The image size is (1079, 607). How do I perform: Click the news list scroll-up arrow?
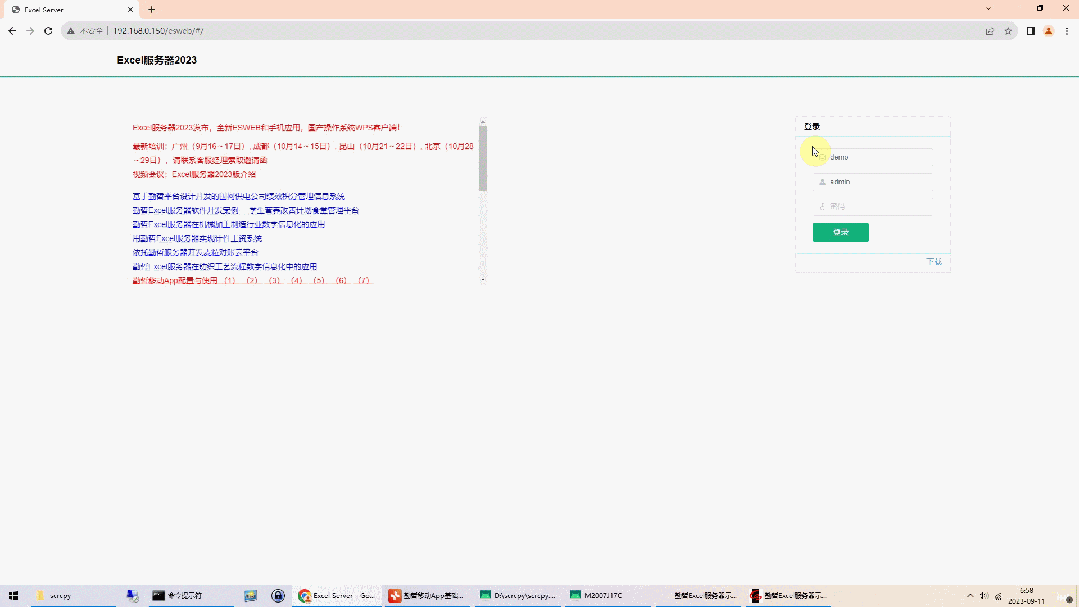click(x=482, y=122)
